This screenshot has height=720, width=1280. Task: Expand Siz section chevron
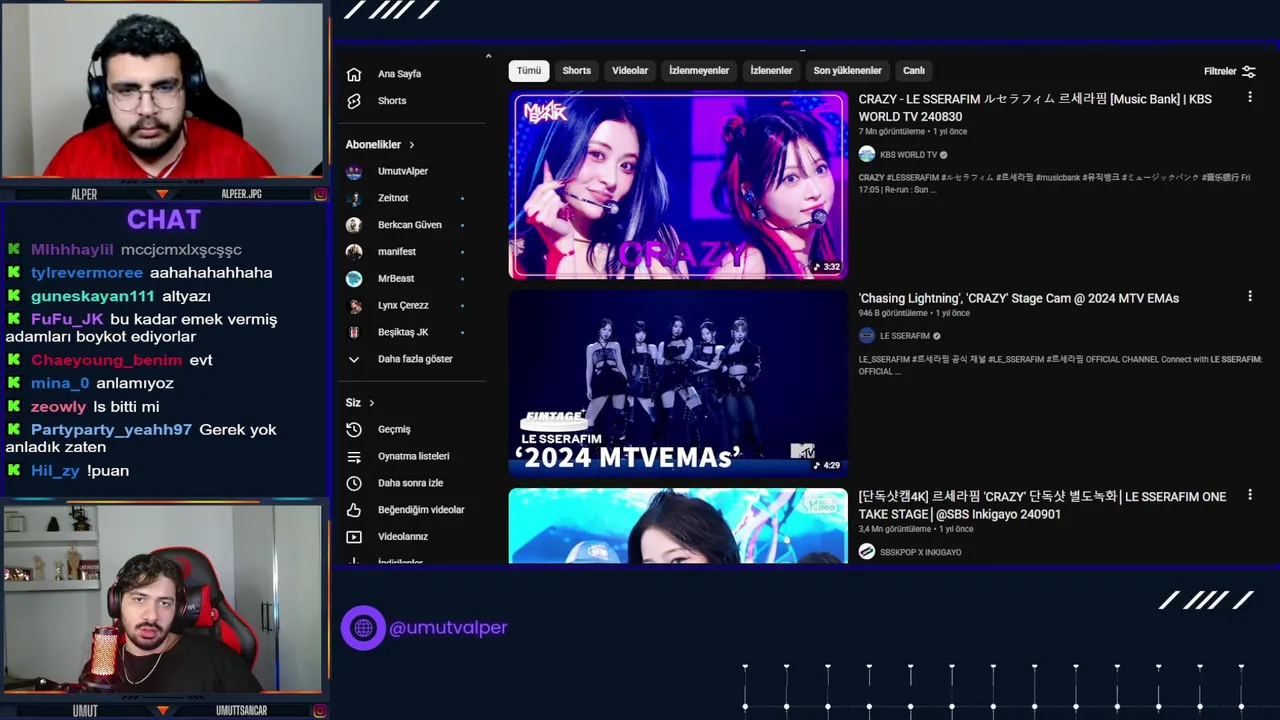[x=372, y=403]
